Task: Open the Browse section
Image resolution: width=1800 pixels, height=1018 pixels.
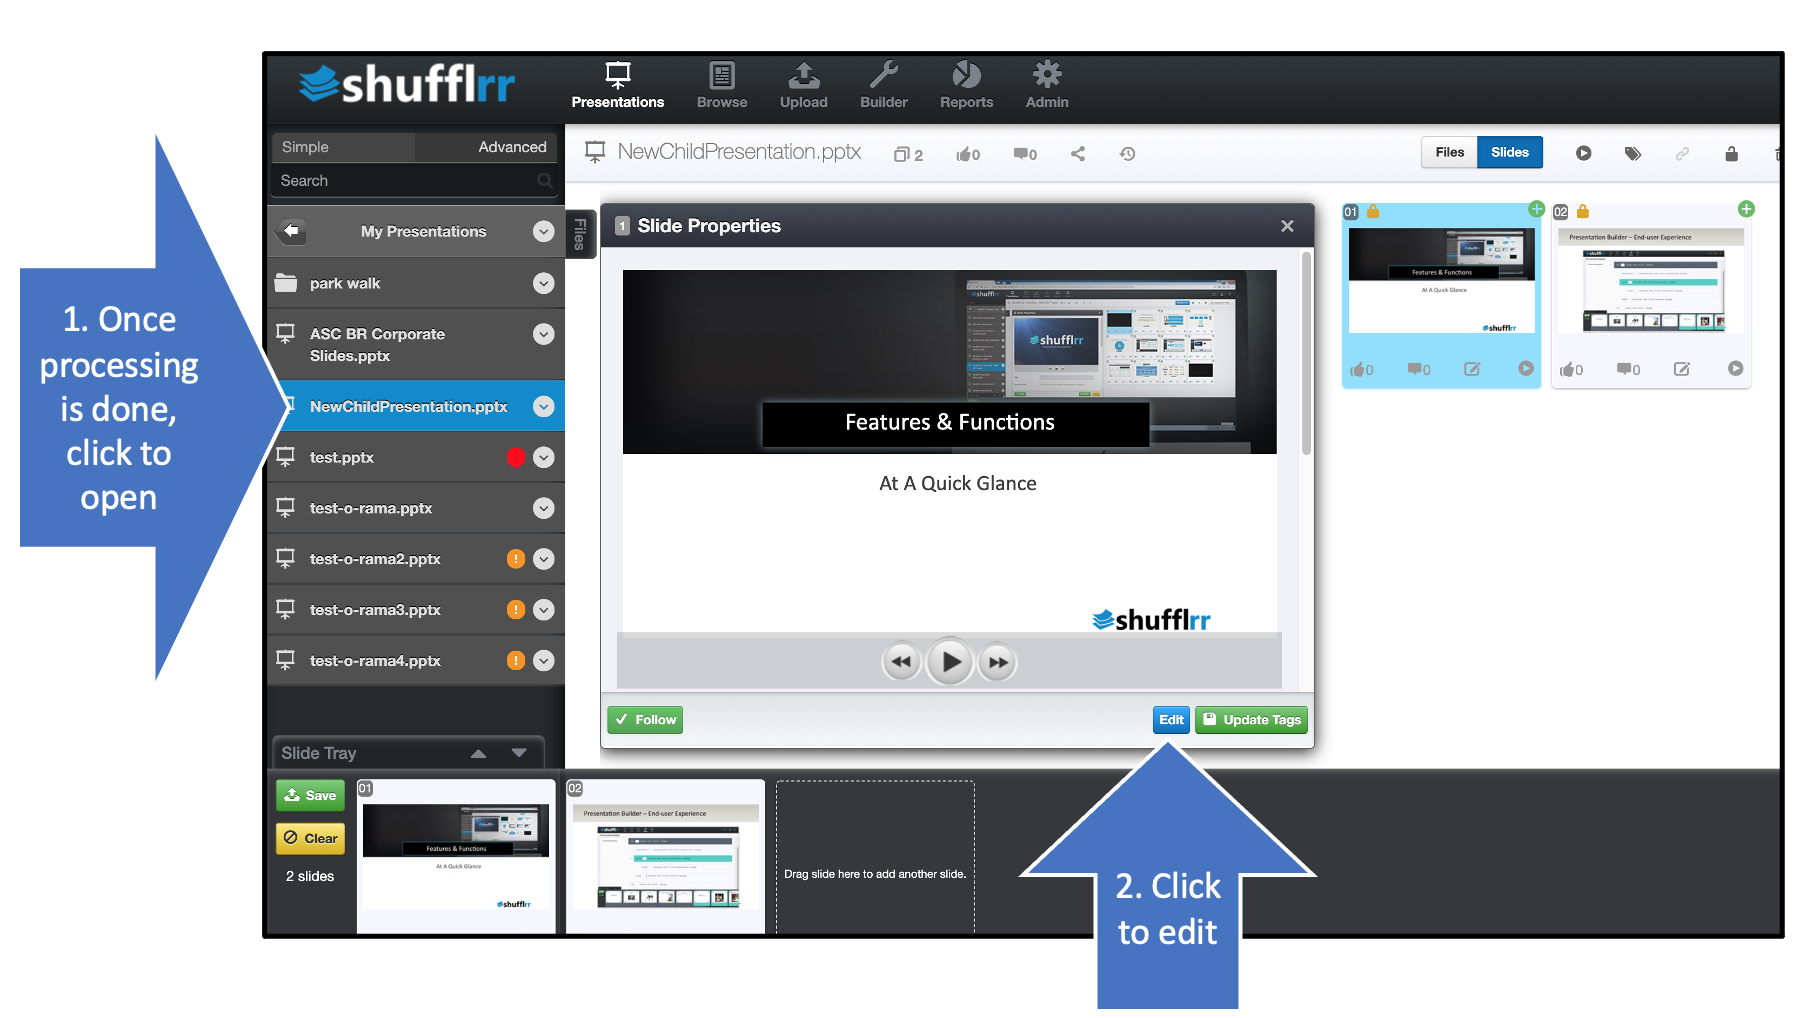Action: tap(722, 86)
